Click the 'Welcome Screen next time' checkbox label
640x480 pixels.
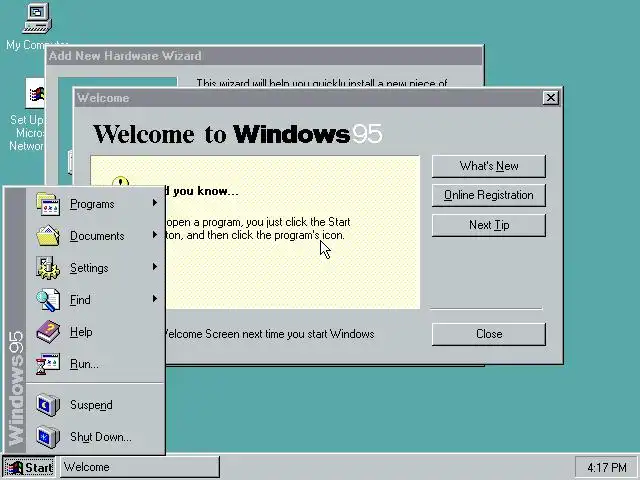coord(269,334)
